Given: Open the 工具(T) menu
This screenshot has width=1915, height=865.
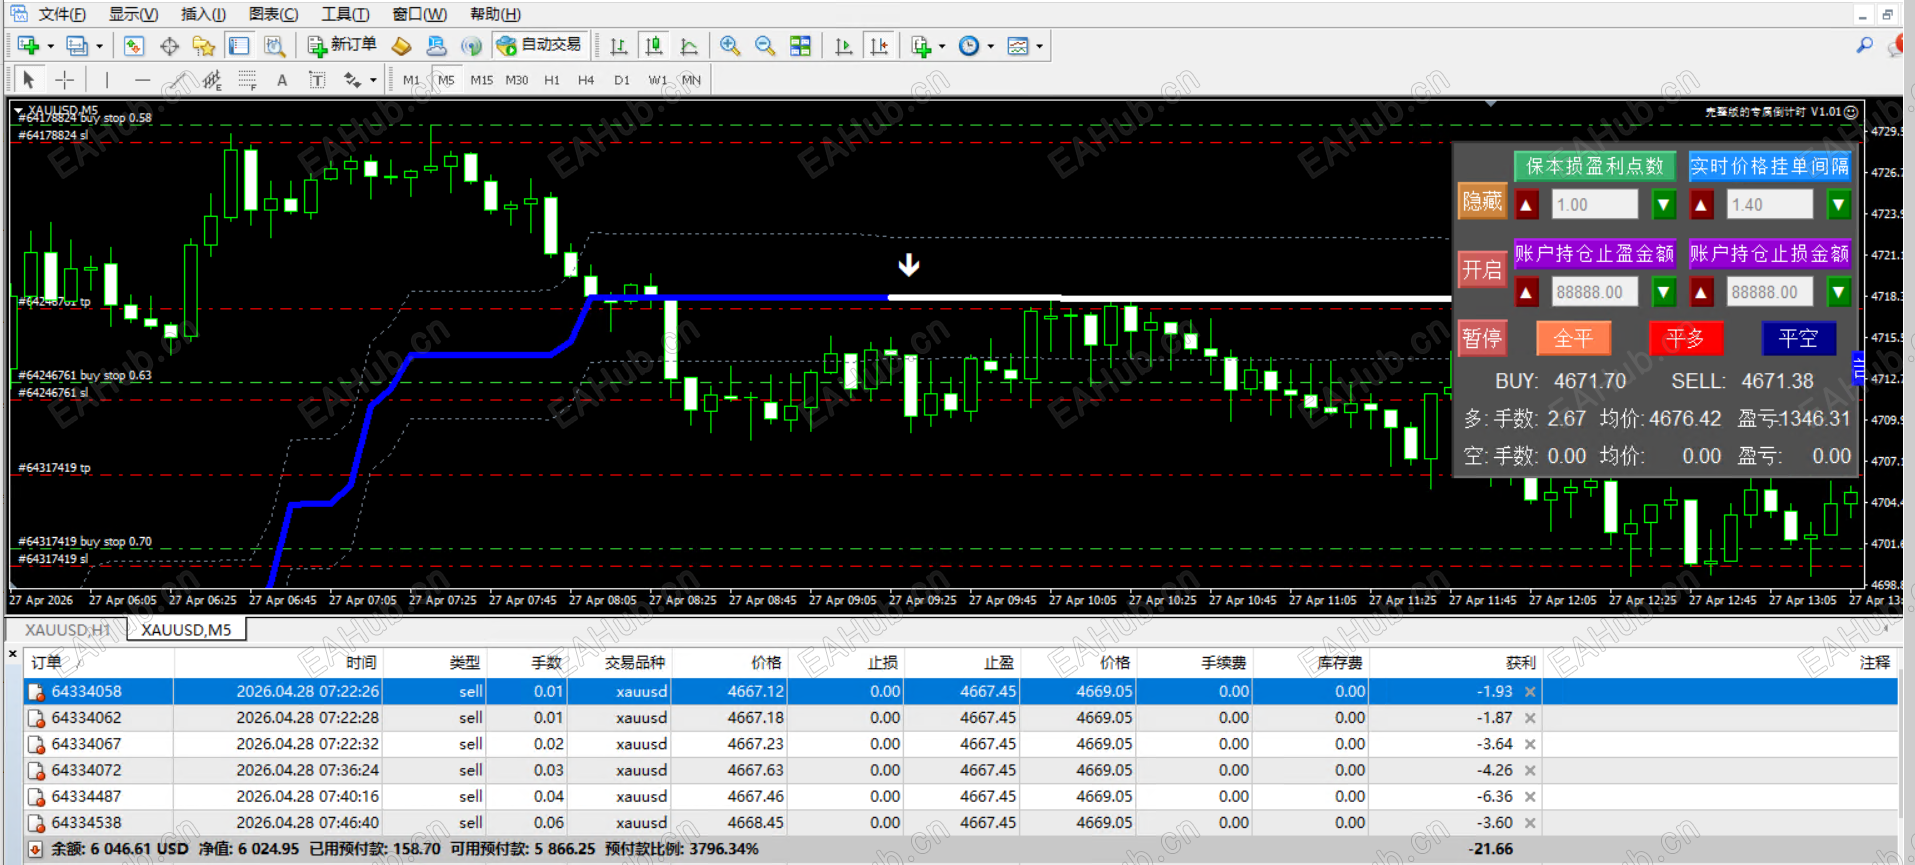Looking at the screenshot, I should tap(345, 14).
